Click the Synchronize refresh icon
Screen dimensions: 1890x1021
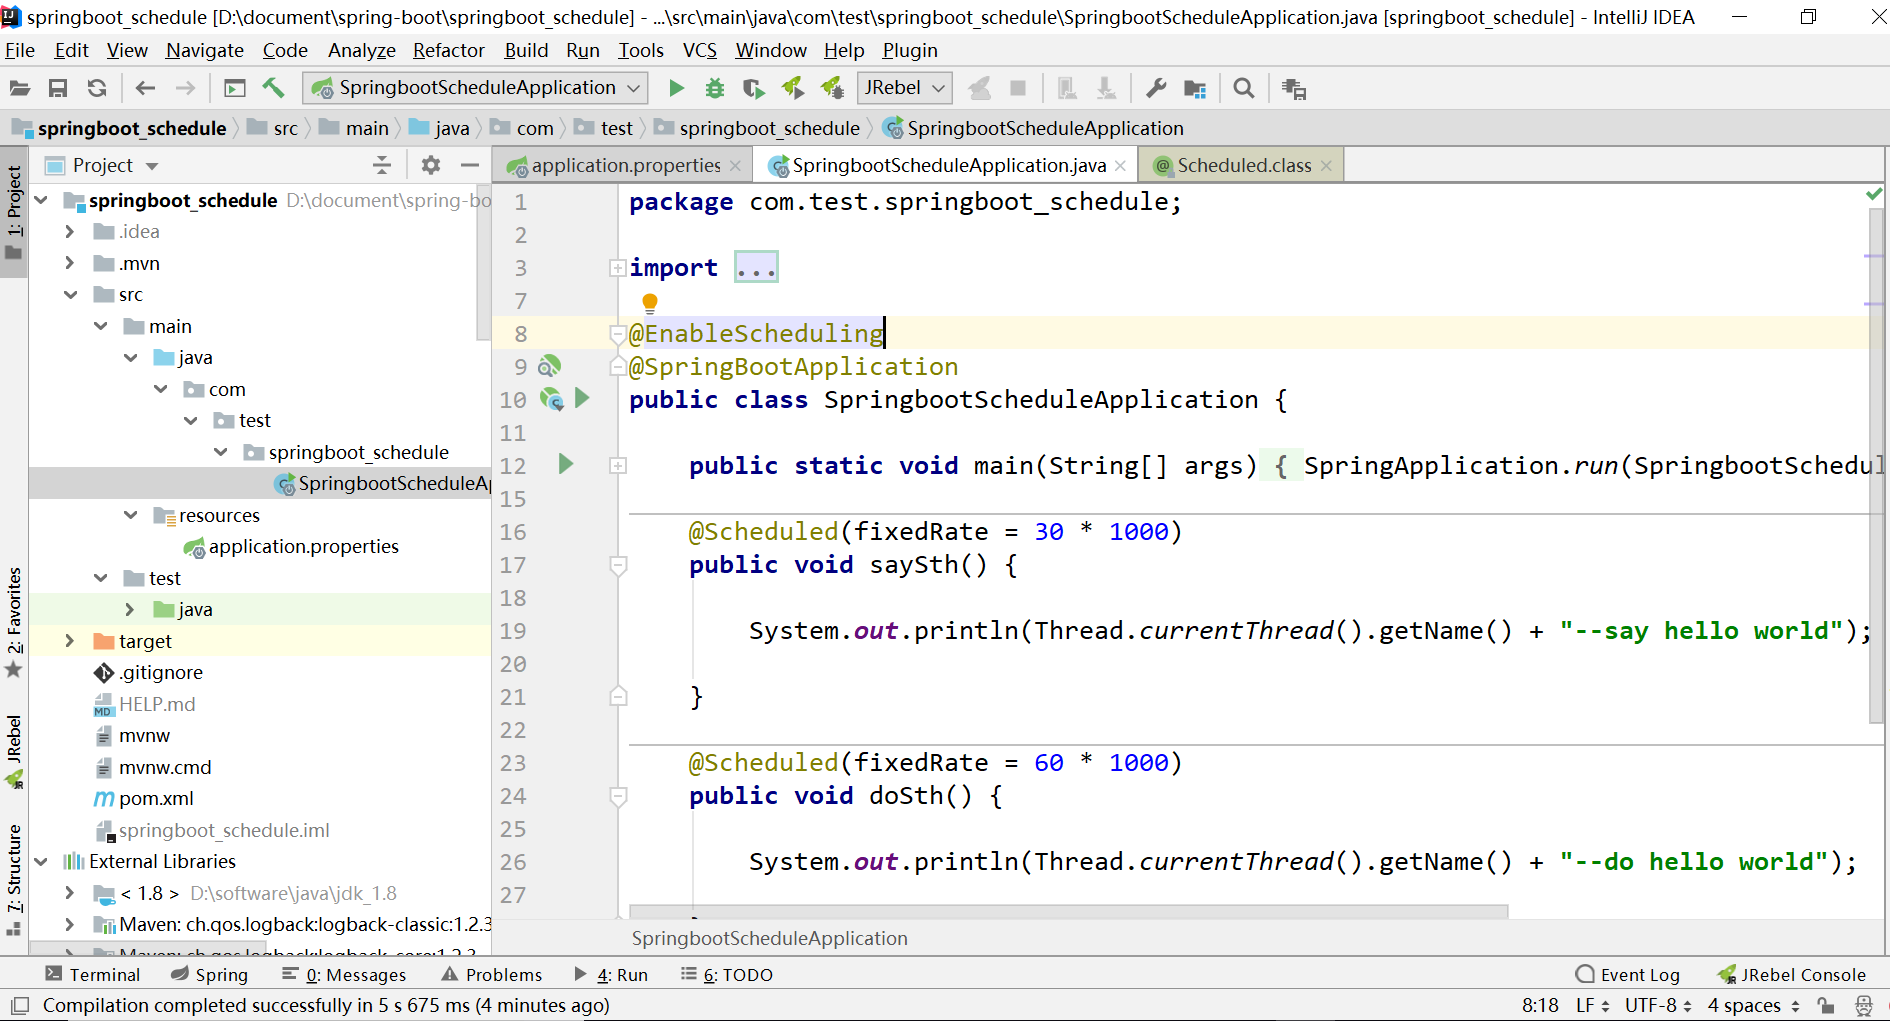pos(97,89)
